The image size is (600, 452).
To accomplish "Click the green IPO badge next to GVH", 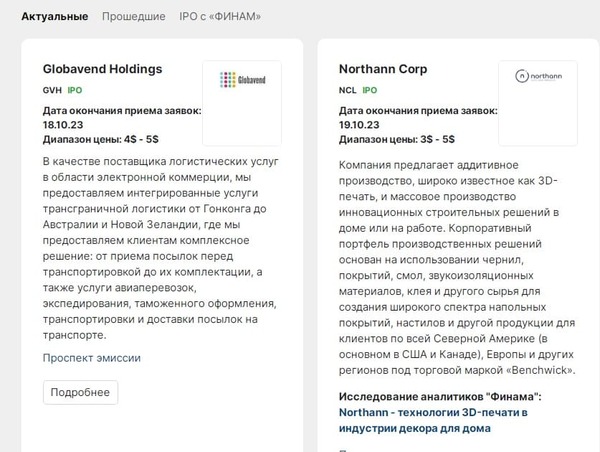I will click(x=75, y=90).
